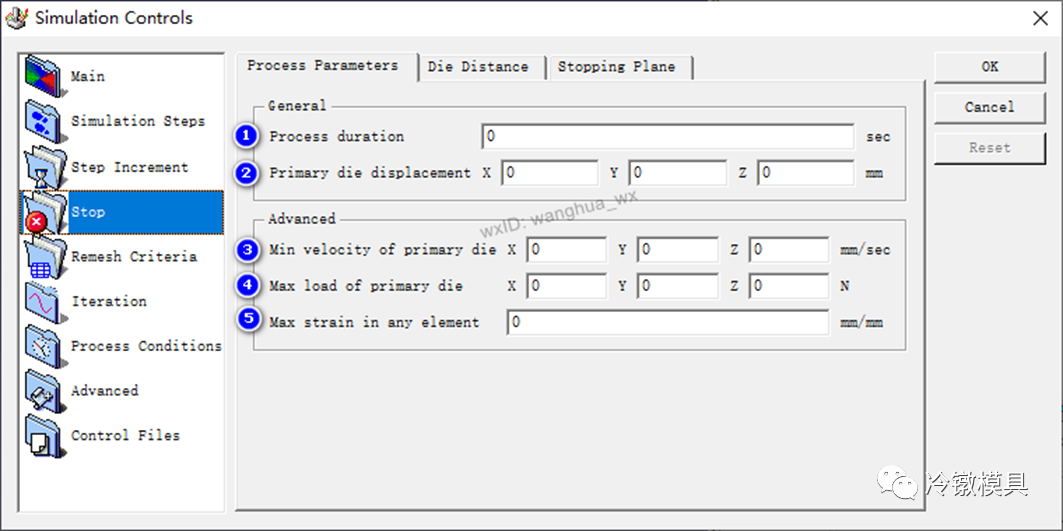Click Min velocity of primary die Y field
The image size is (1063, 531).
(678, 249)
